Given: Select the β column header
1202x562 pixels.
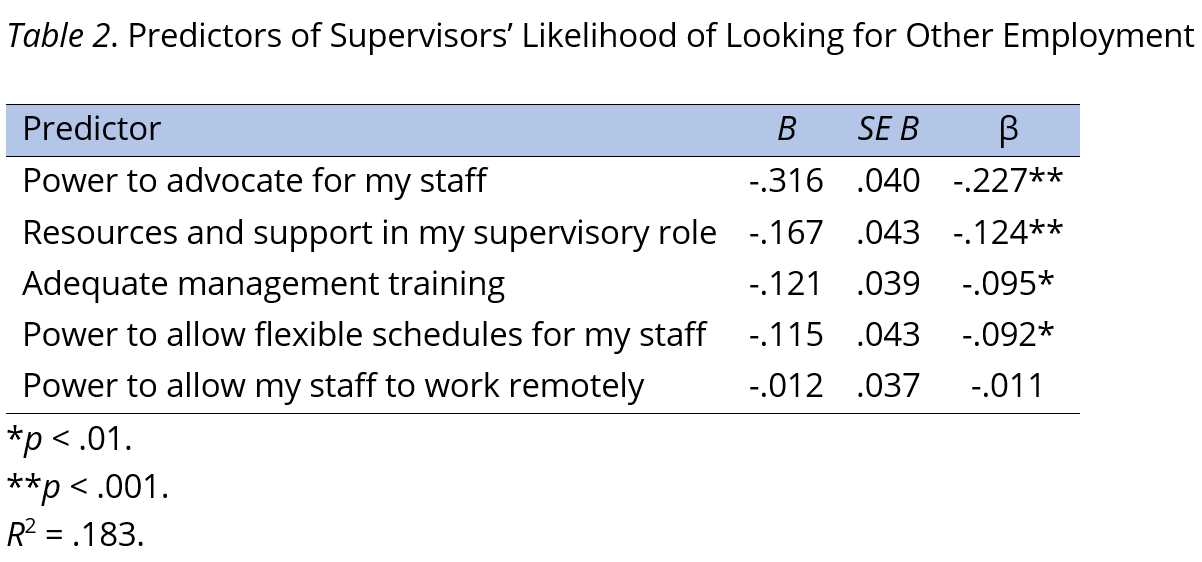Looking at the screenshot, I should (x=1008, y=130).
